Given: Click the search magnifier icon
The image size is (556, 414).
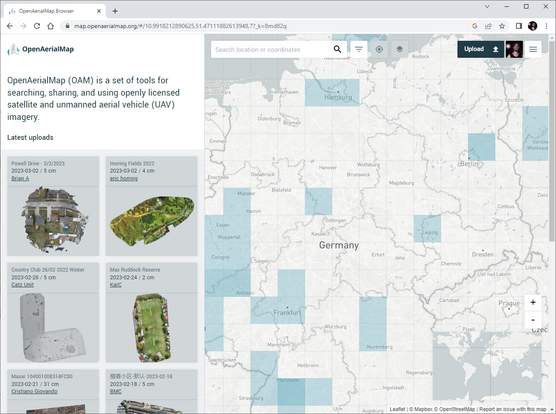Looking at the screenshot, I should (x=337, y=49).
